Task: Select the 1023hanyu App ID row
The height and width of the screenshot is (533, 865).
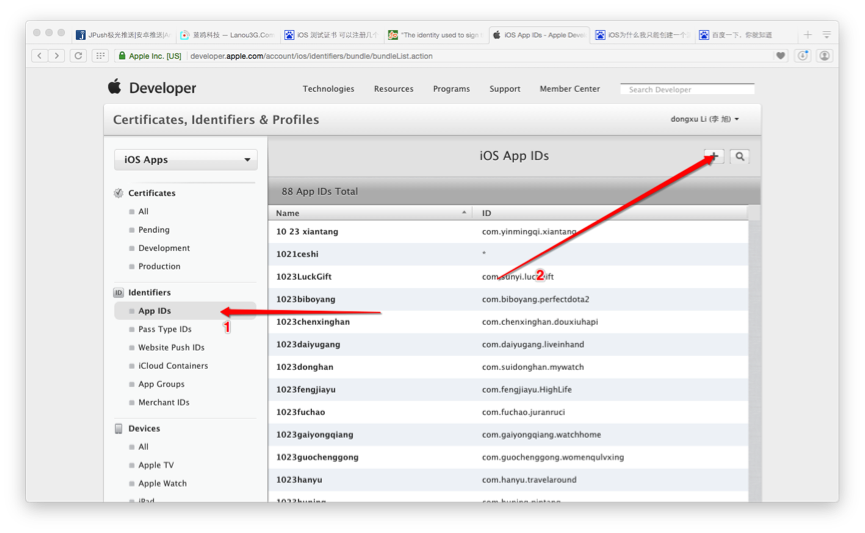Action: [x=508, y=481]
